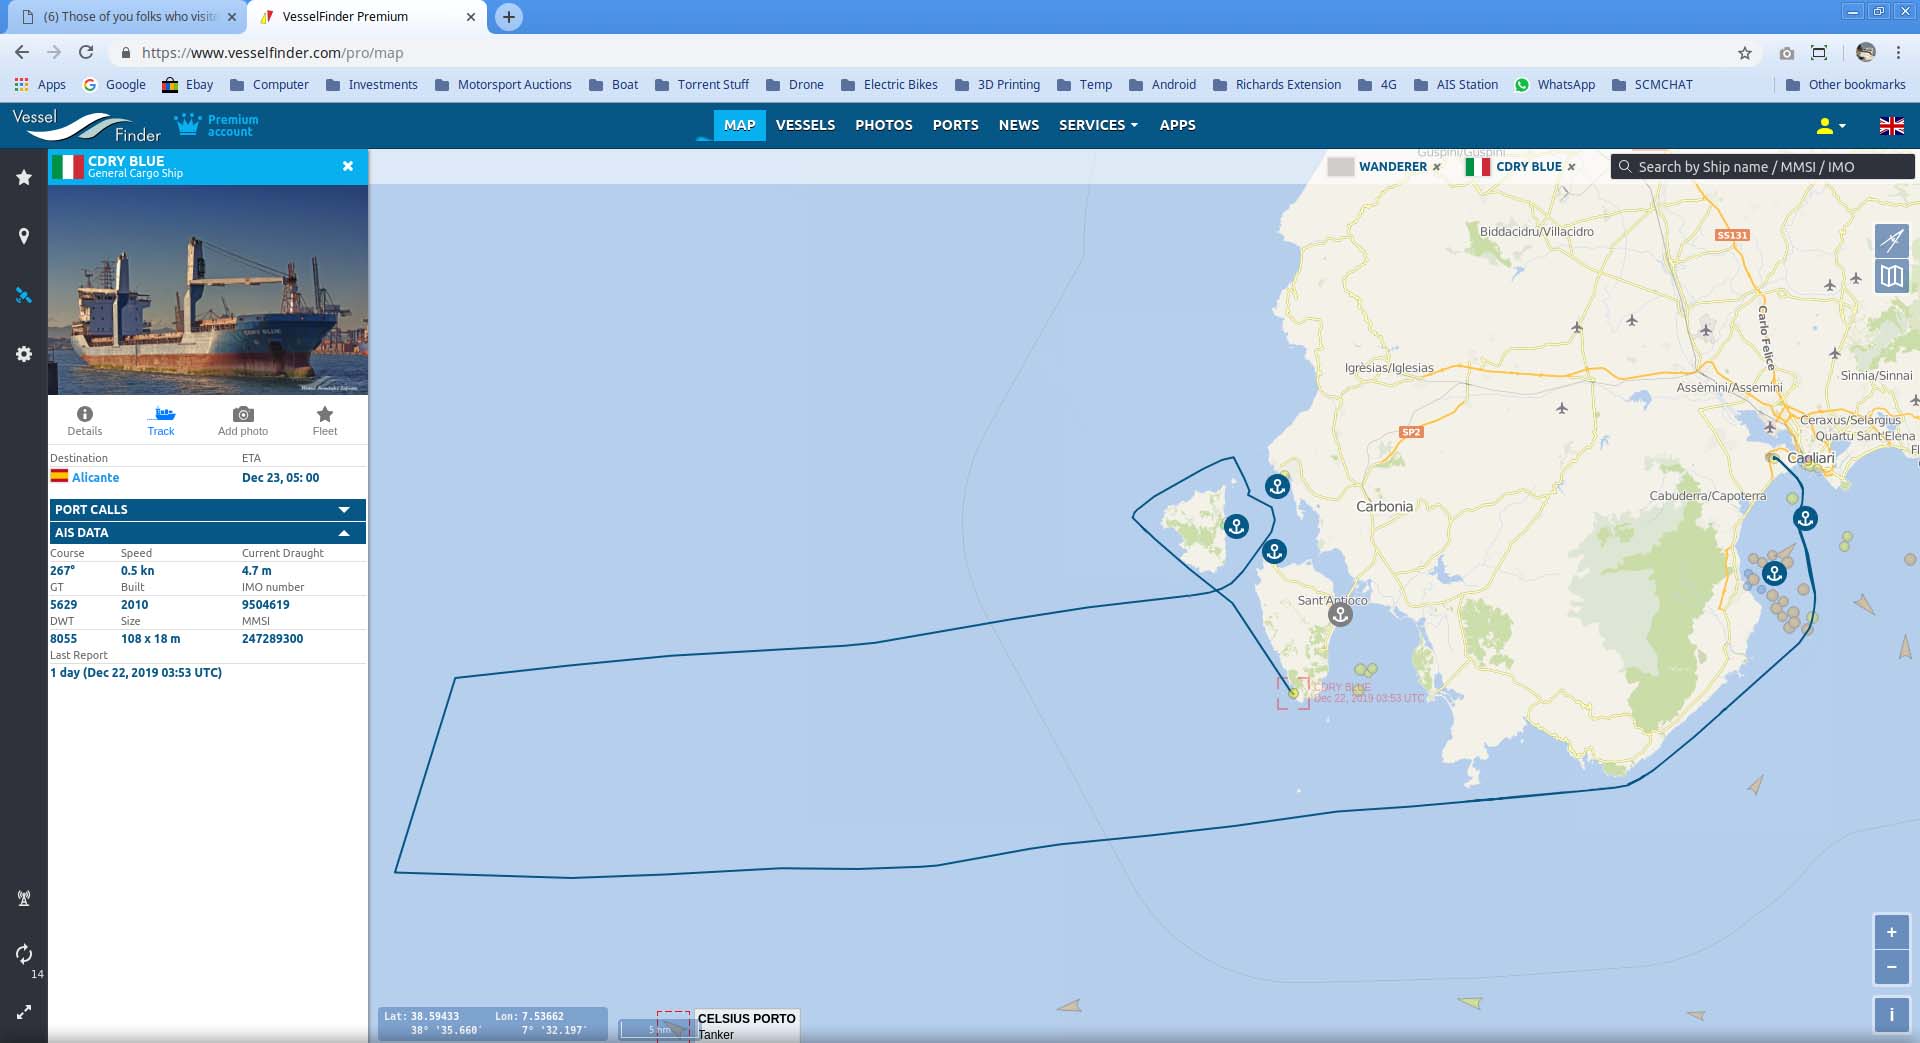This screenshot has width=1920, height=1043.
Task: Open the settings gear in sidebar
Action: point(24,354)
